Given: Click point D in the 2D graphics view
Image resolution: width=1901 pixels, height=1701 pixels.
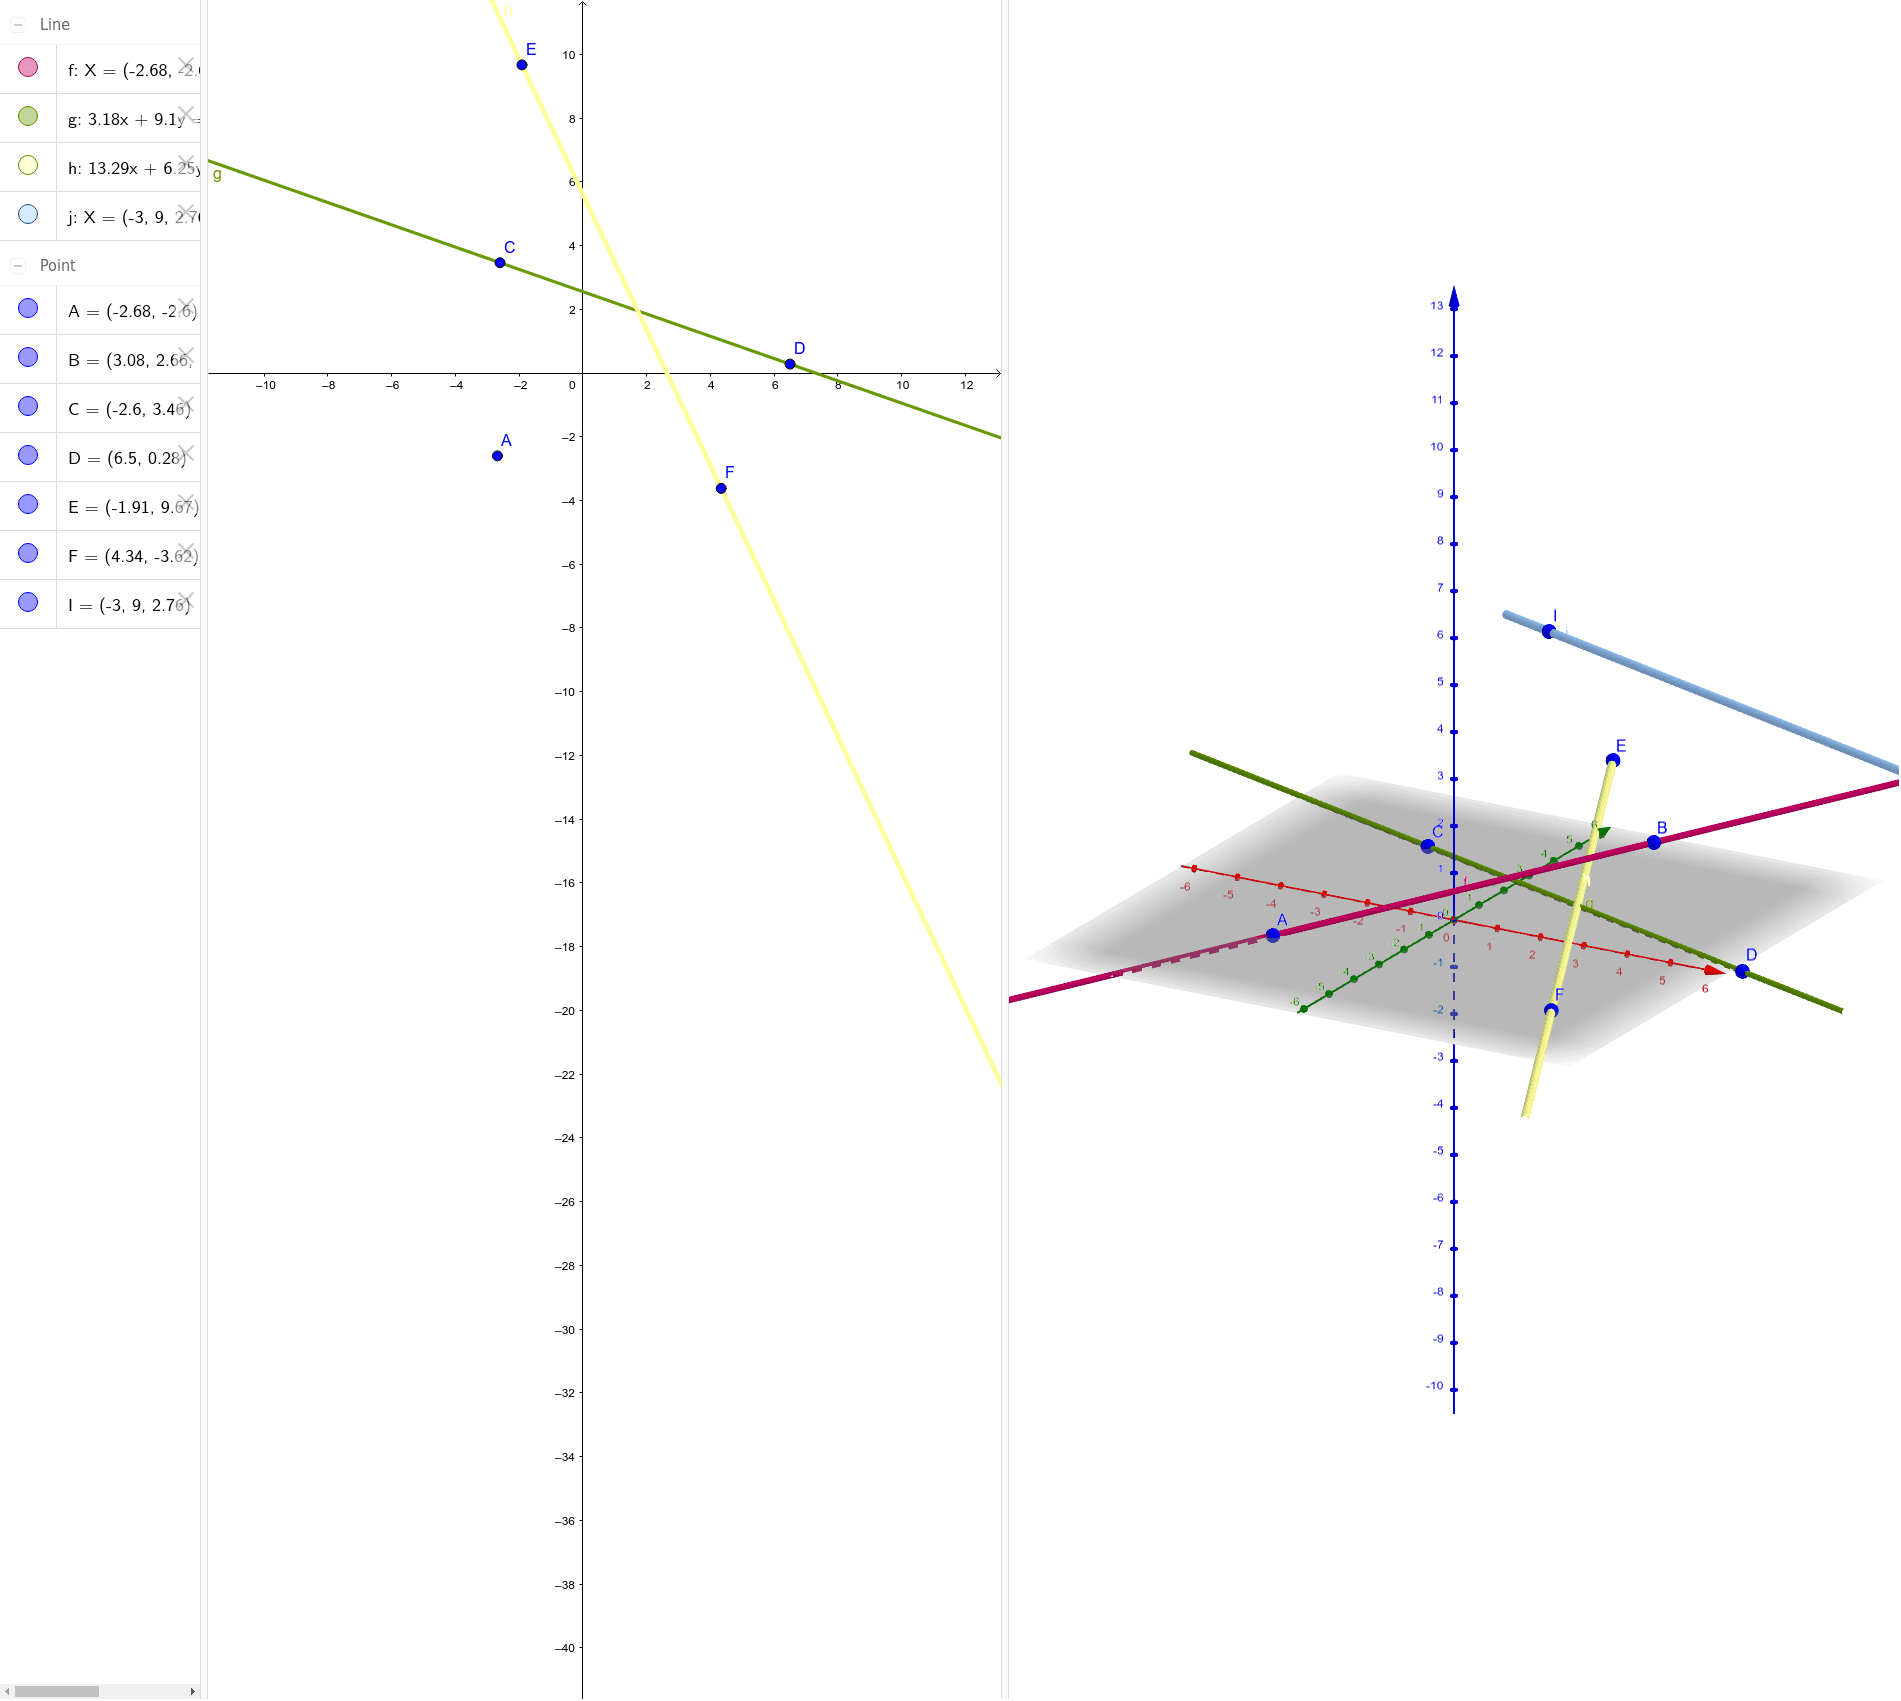Looking at the screenshot, I should (790, 364).
